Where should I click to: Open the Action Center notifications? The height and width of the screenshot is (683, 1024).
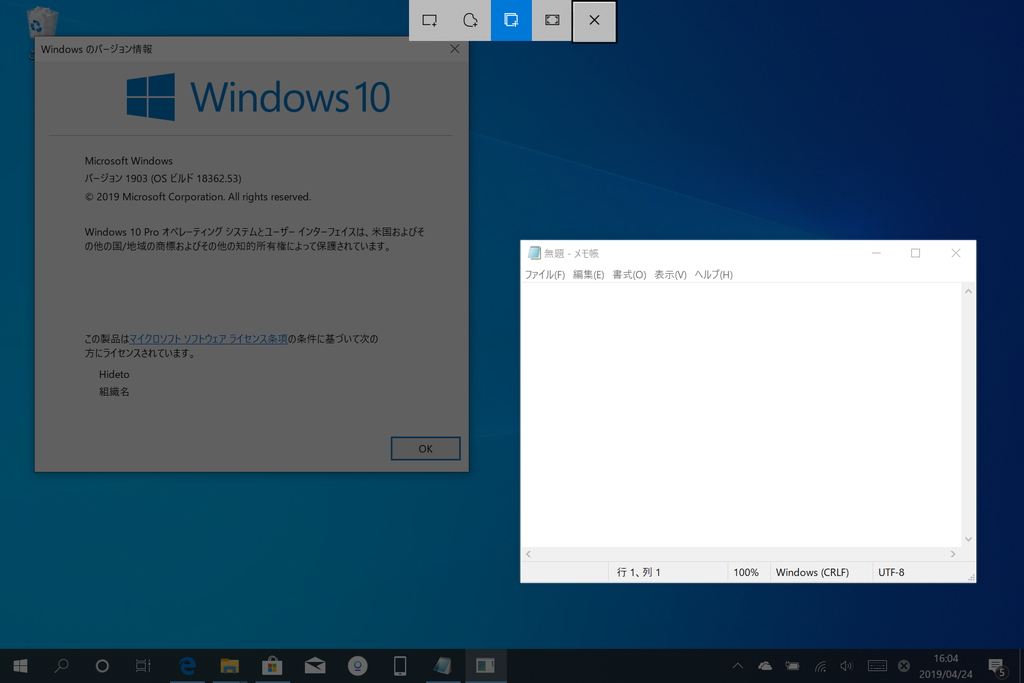[995, 665]
